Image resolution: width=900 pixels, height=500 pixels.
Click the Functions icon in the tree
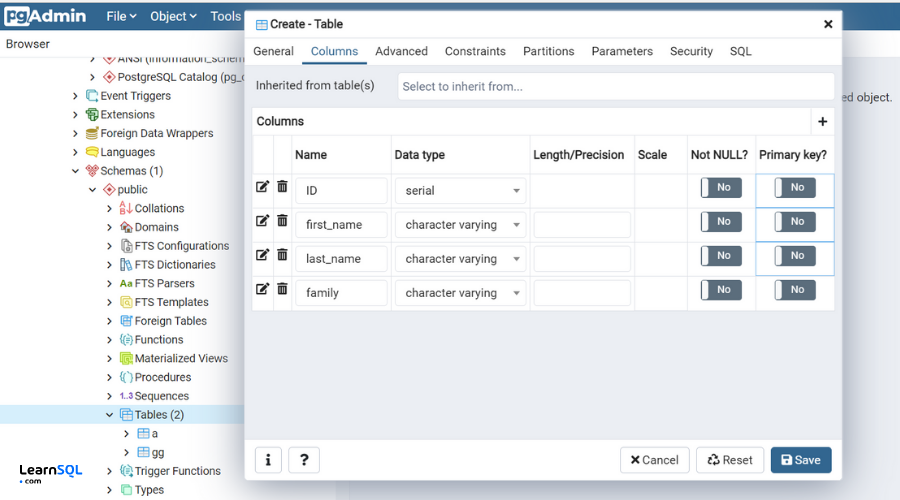pyautogui.click(x=126, y=340)
